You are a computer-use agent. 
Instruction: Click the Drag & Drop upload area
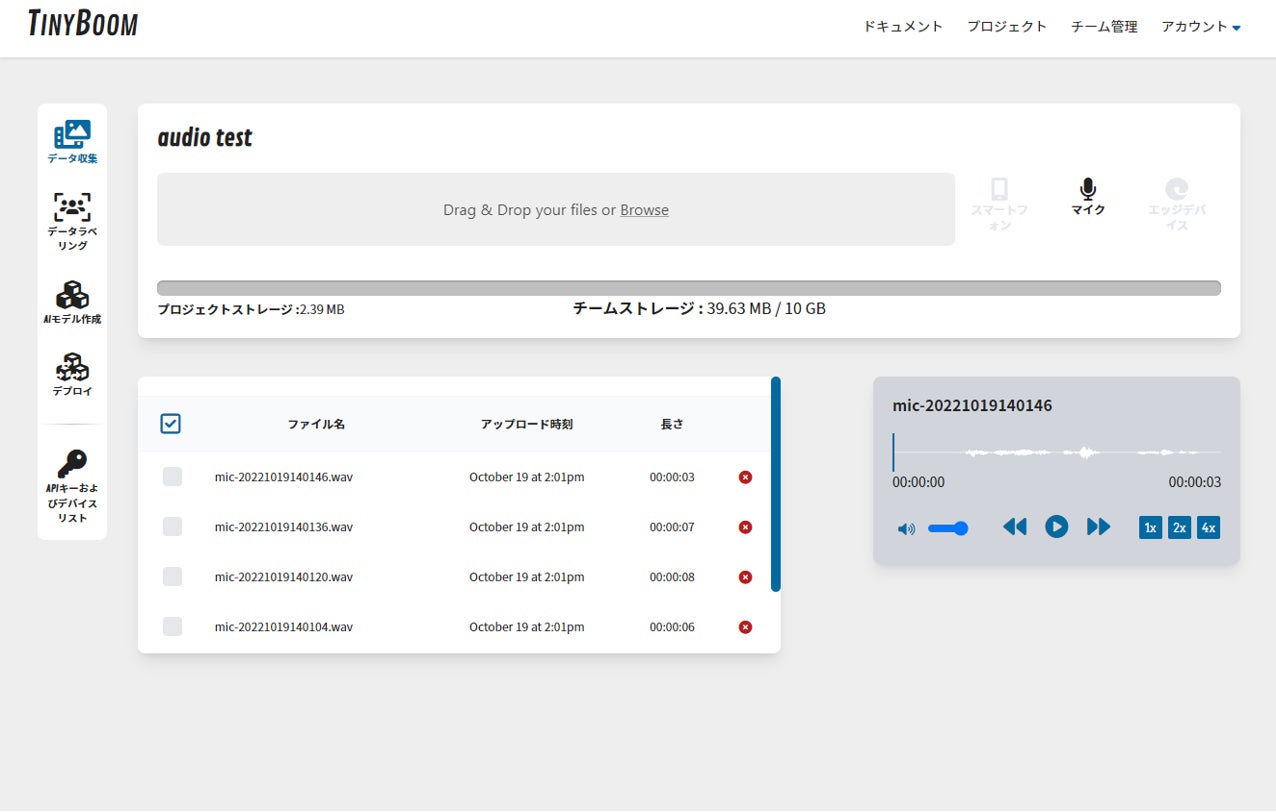pos(556,209)
